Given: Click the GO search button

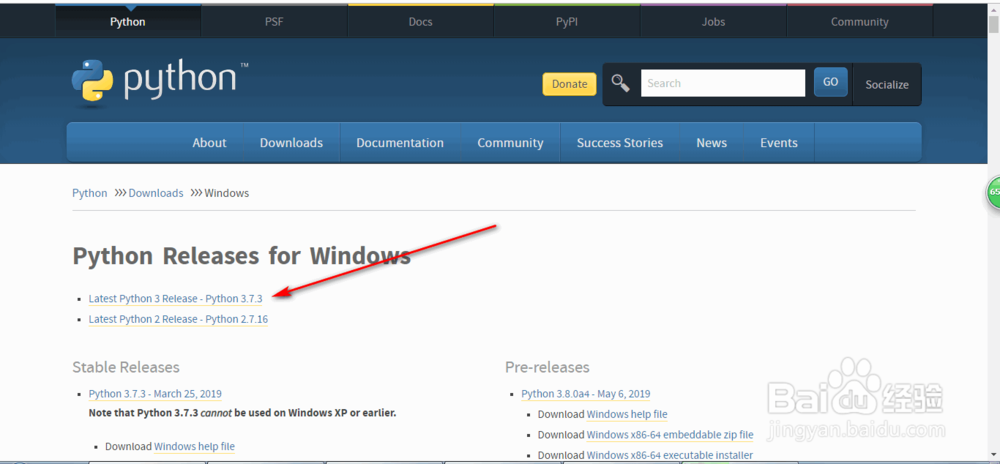Looking at the screenshot, I should pyautogui.click(x=830, y=82).
